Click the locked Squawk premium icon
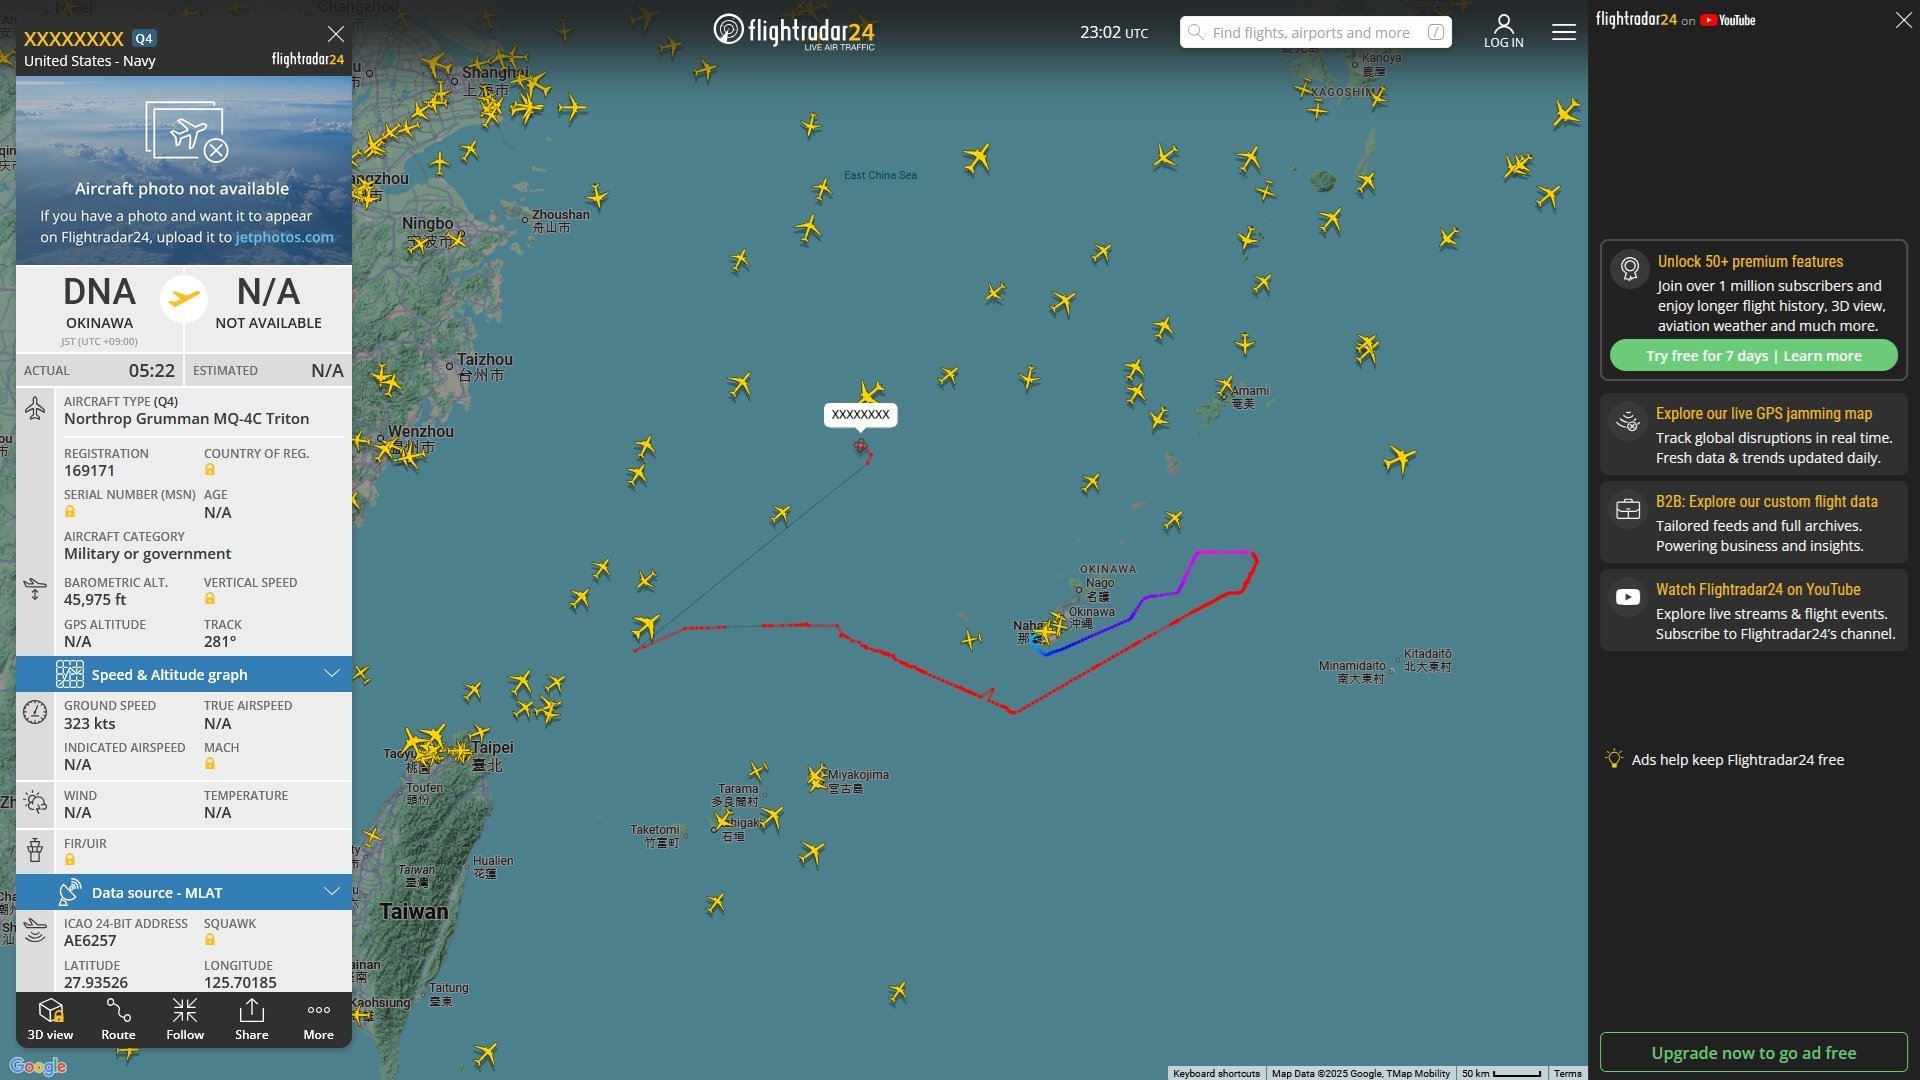 tap(210, 940)
